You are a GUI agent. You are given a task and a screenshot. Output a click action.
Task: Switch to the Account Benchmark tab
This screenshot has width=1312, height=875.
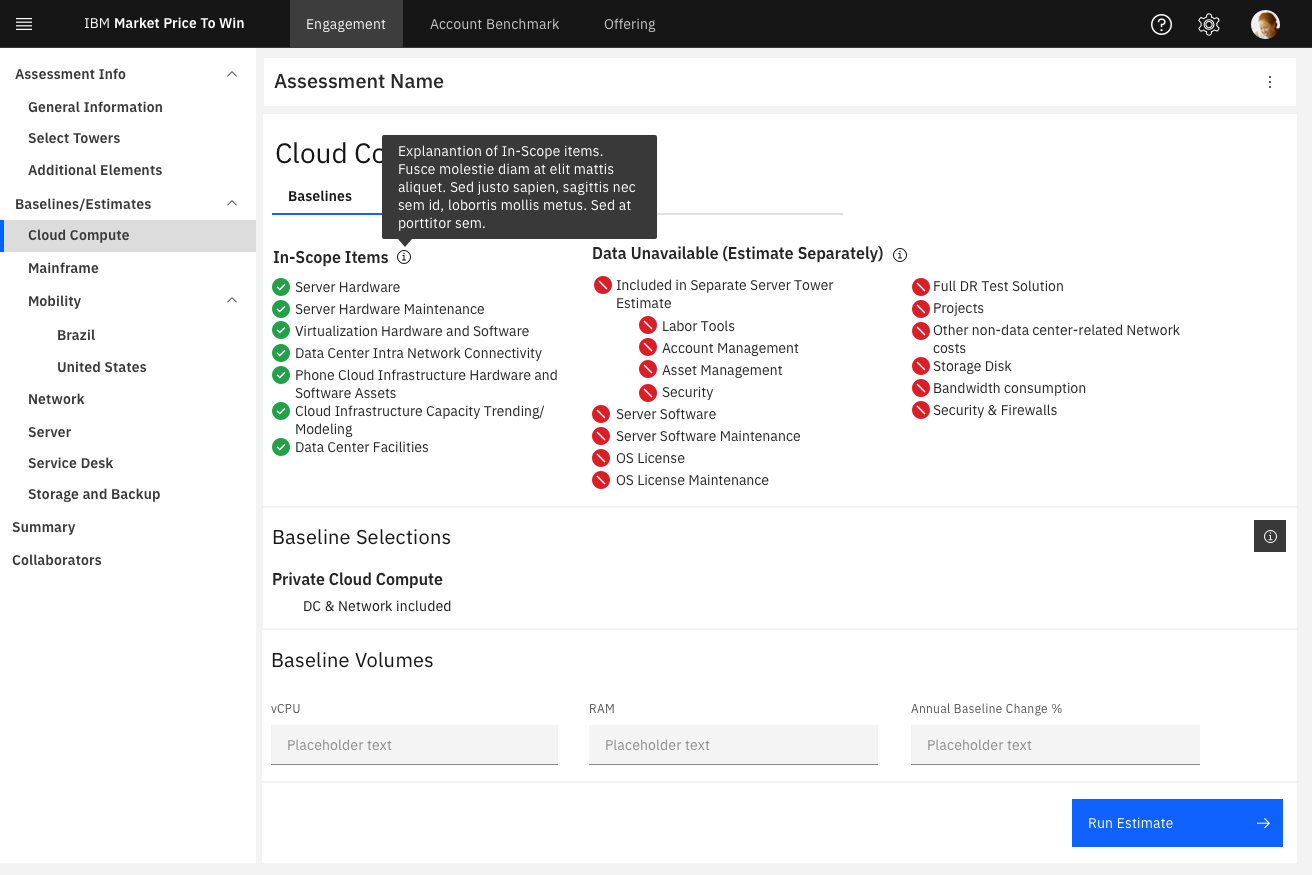click(x=495, y=24)
